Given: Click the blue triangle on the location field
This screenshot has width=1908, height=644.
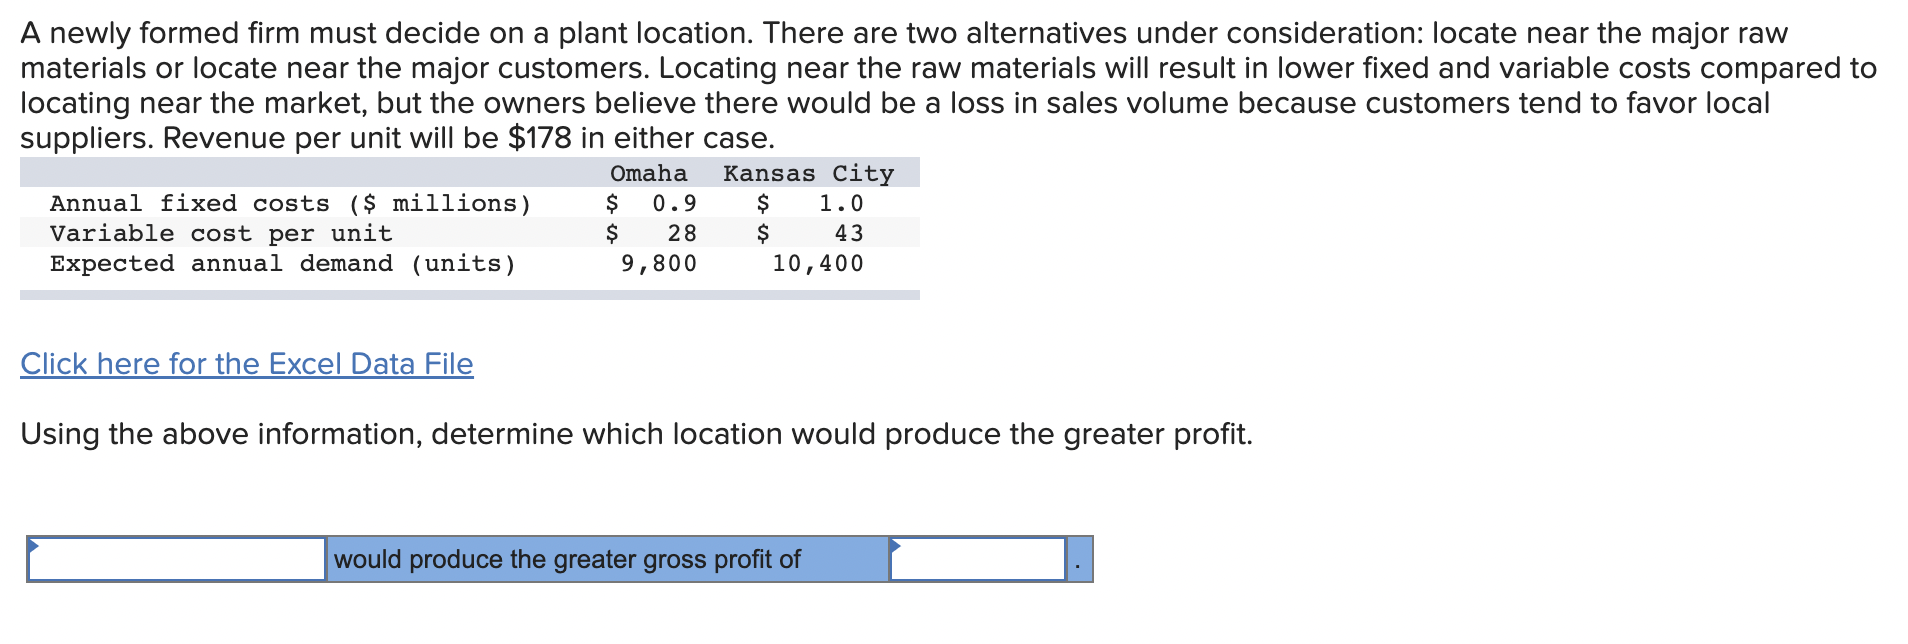Looking at the screenshot, I should click(34, 546).
